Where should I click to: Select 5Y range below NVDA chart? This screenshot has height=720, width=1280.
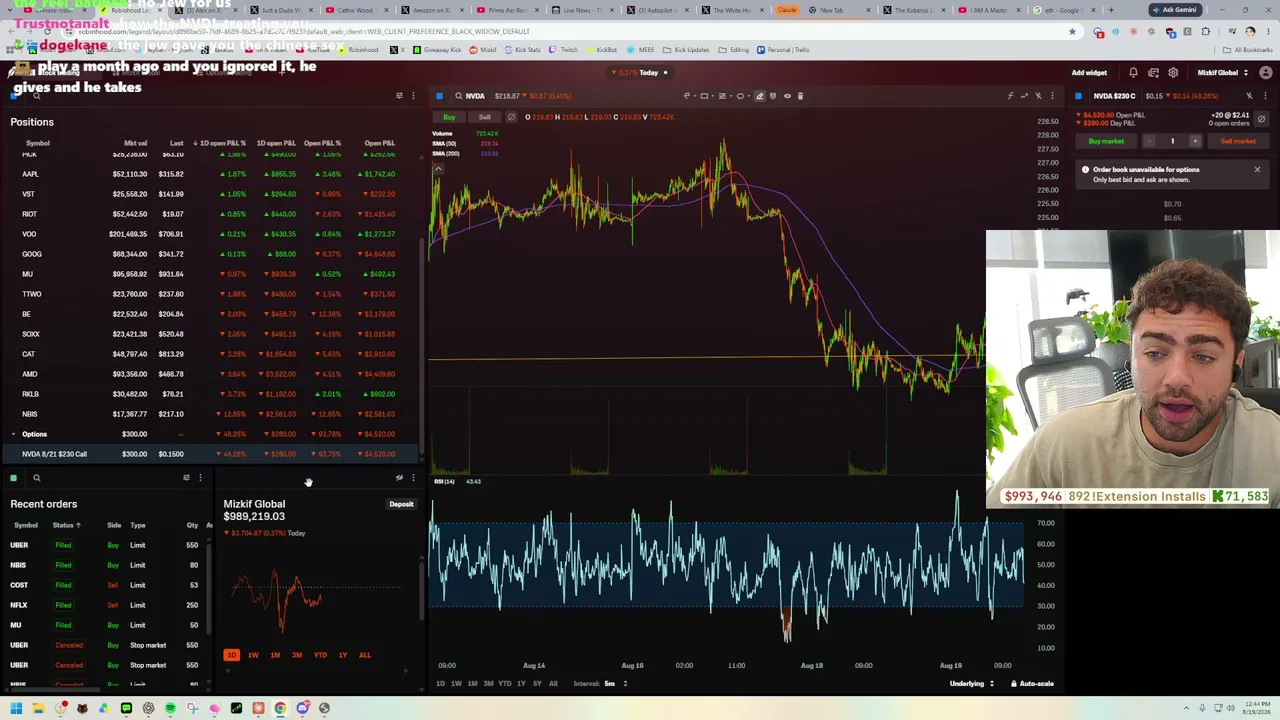point(537,684)
